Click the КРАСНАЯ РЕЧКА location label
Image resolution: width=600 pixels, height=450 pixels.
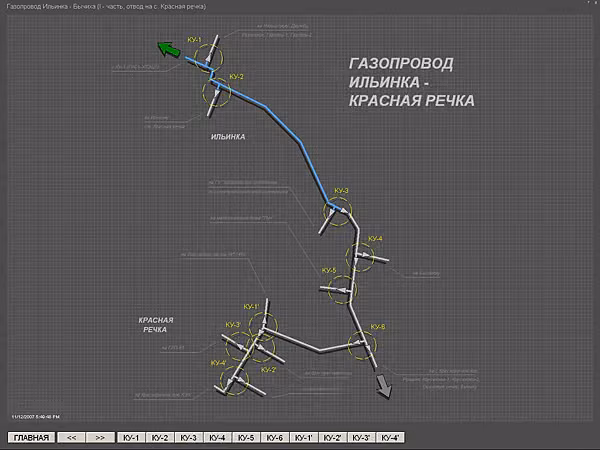(x=156, y=324)
